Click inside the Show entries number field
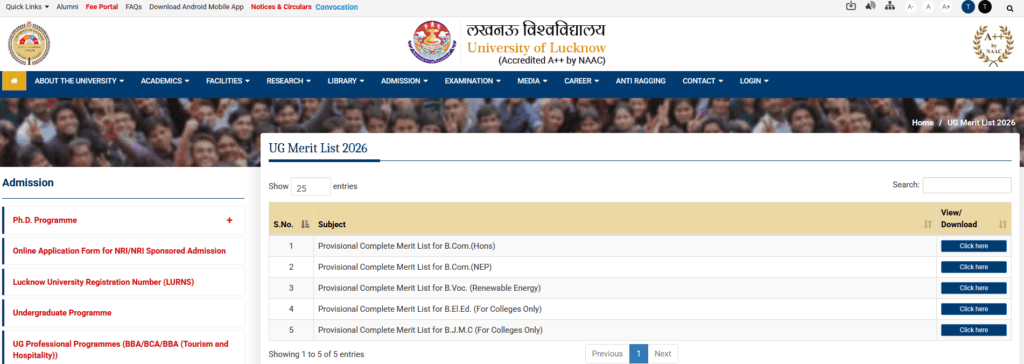1024x364 pixels. coord(311,187)
